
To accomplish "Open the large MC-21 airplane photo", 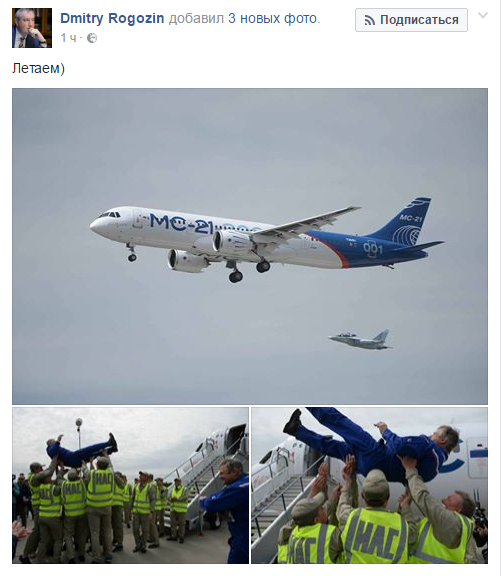I will coord(250,246).
